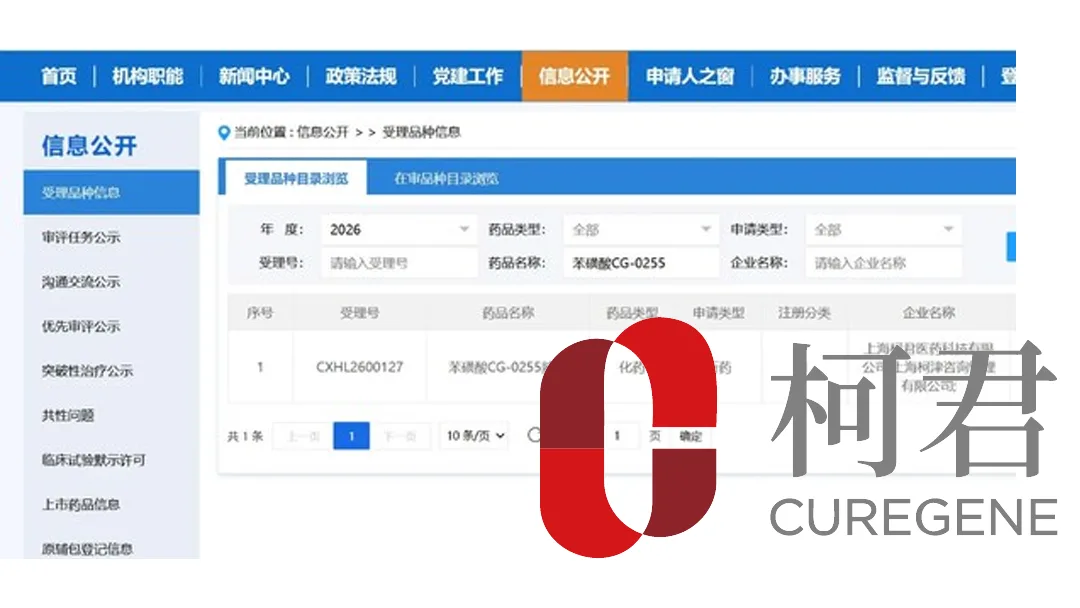Switch to the 受理品种目录浏览 tab
1080x608 pixels.
(296, 178)
